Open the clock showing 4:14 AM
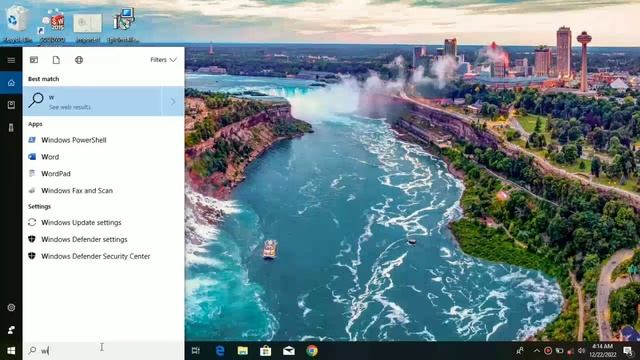The width and height of the screenshot is (640, 360). tap(602, 351)
